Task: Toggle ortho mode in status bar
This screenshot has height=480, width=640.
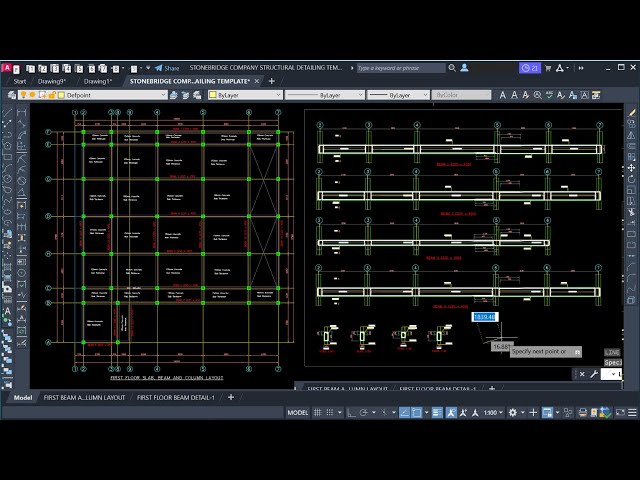Action: point(351,413)
